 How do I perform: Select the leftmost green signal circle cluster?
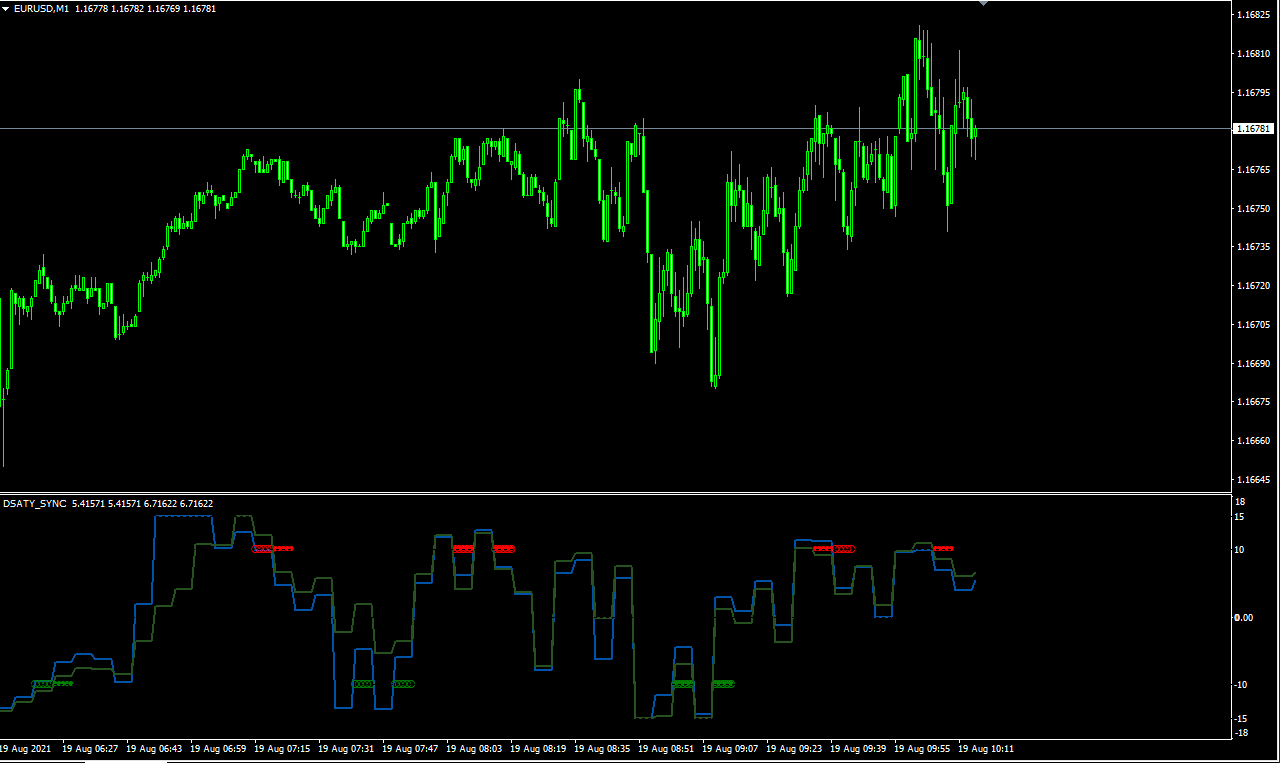coord(52,684)
